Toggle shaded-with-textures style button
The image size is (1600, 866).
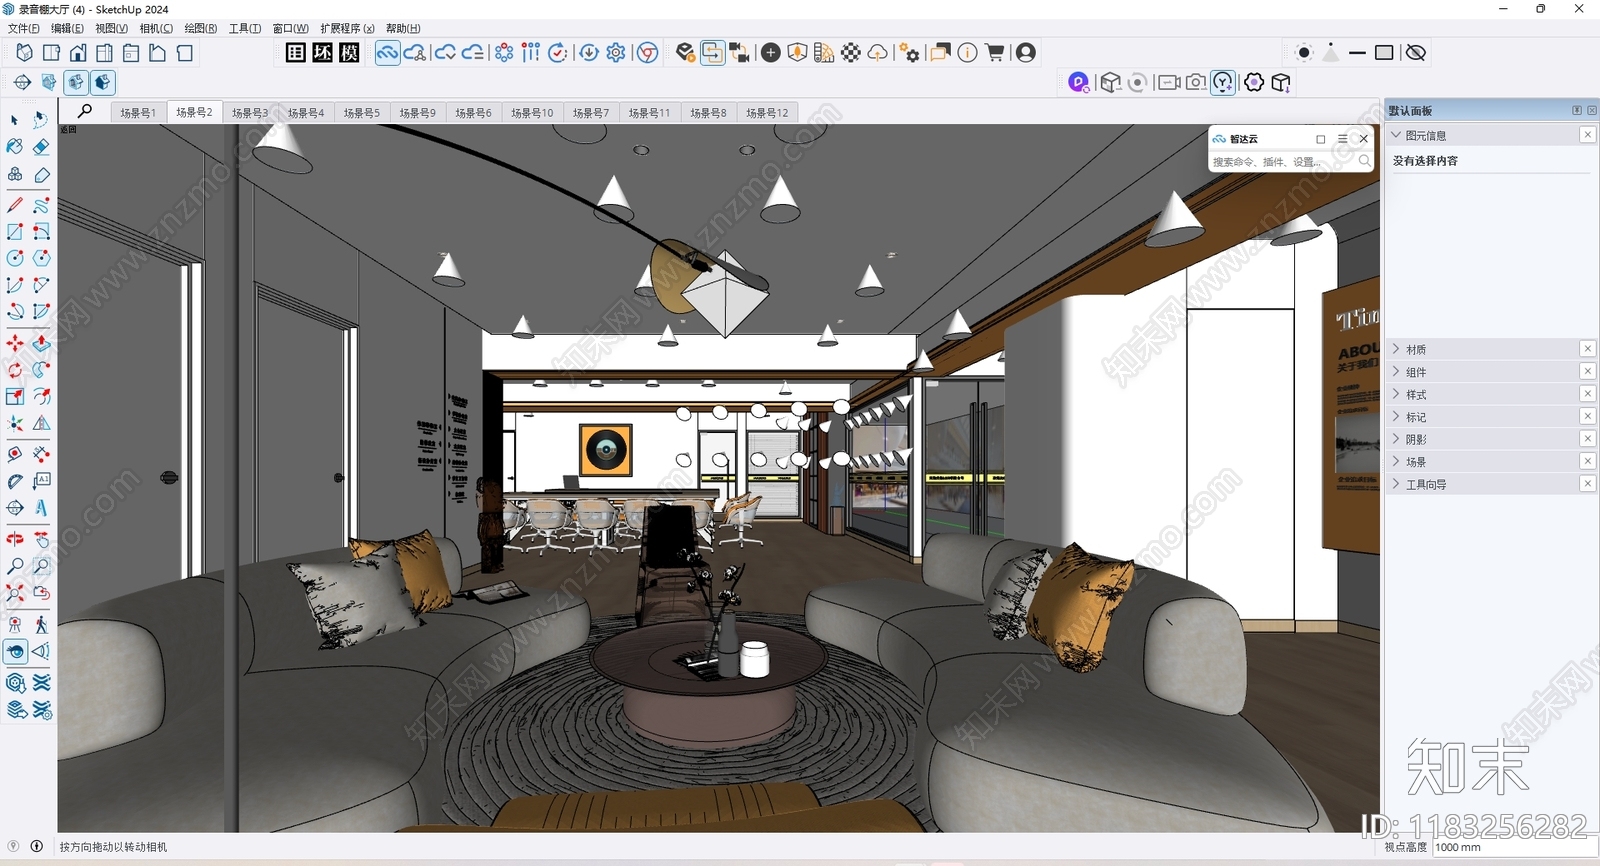point(76,82)
